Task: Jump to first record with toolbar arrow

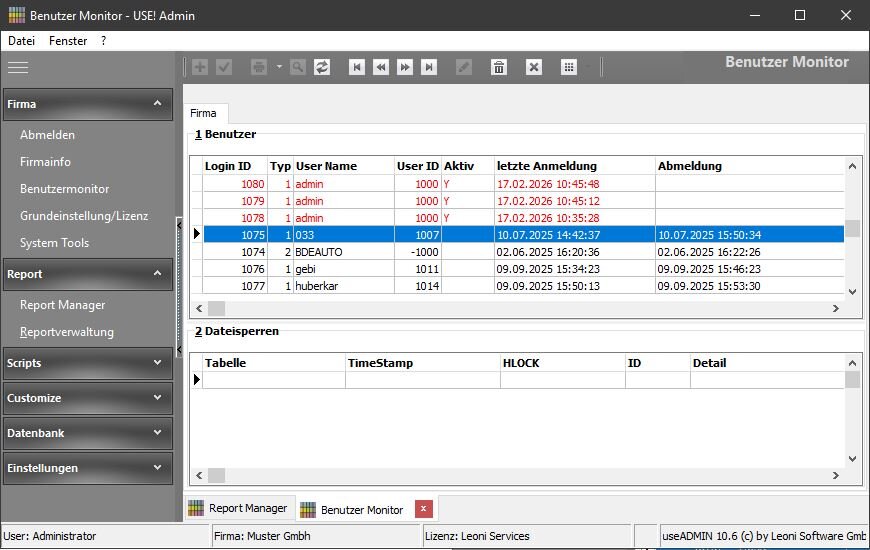Action: coord(356,67)
